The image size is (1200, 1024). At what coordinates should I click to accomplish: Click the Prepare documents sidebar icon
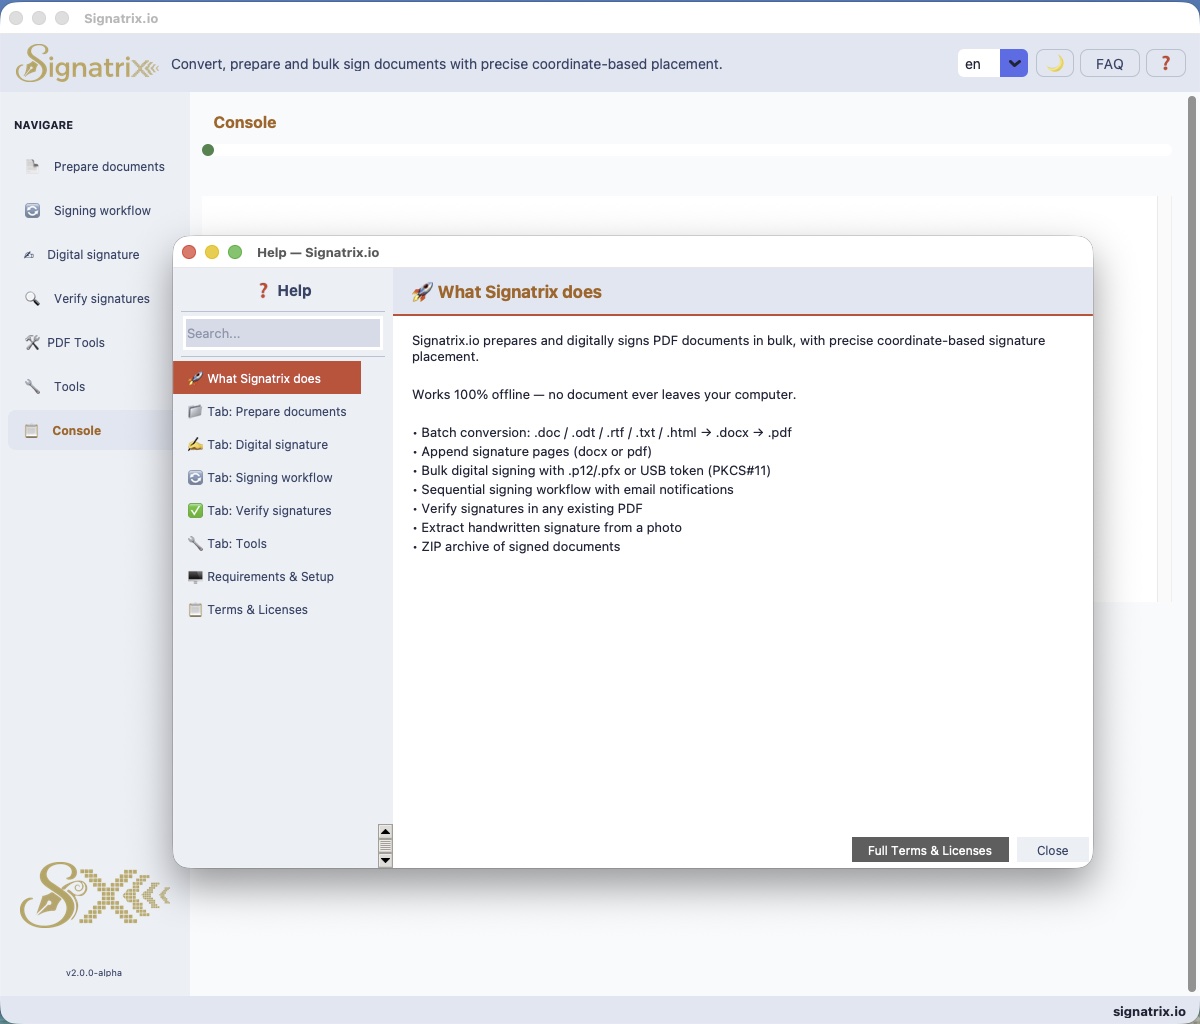33,167
